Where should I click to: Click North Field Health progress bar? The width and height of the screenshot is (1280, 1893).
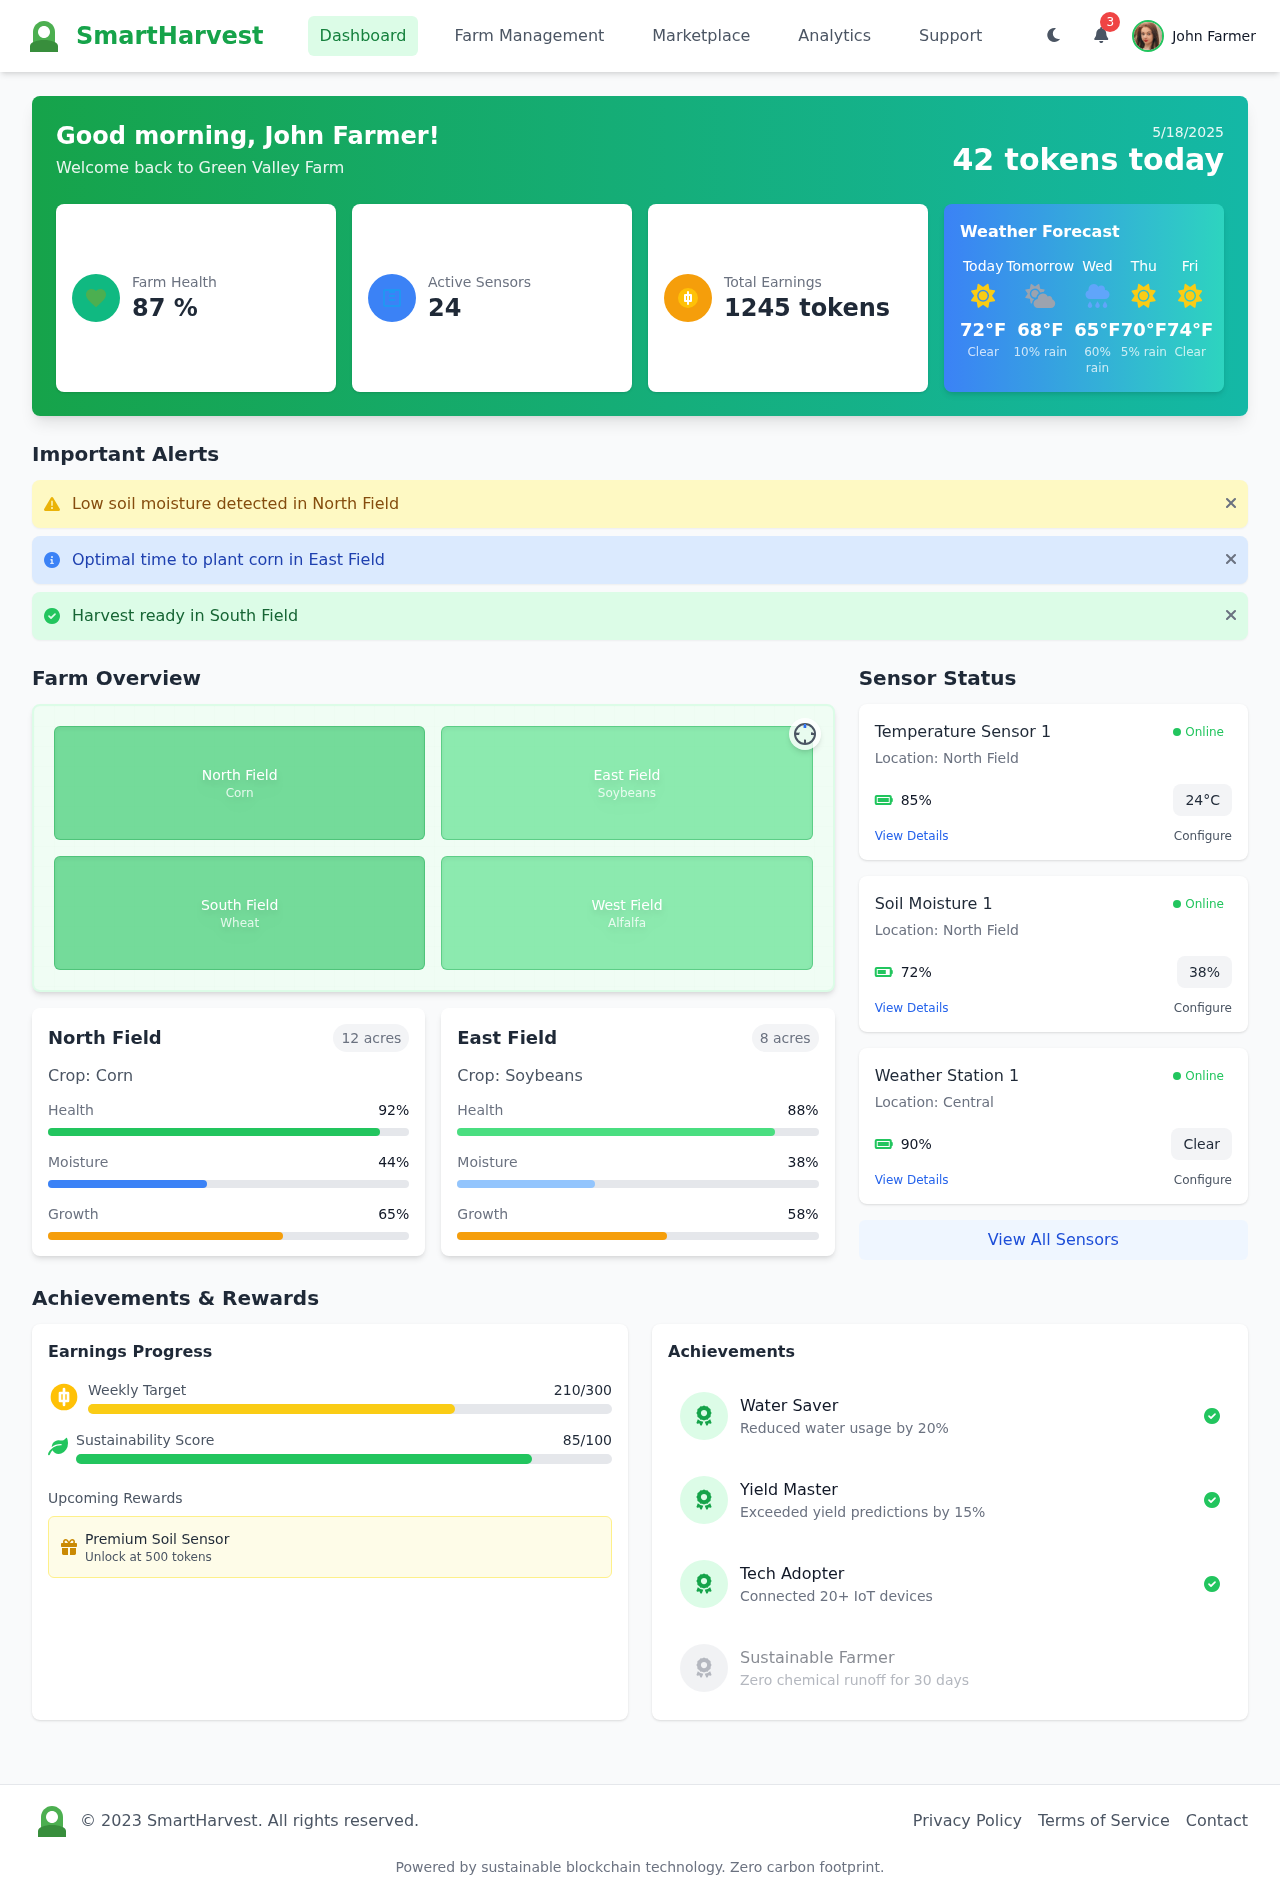(229, 1132)
